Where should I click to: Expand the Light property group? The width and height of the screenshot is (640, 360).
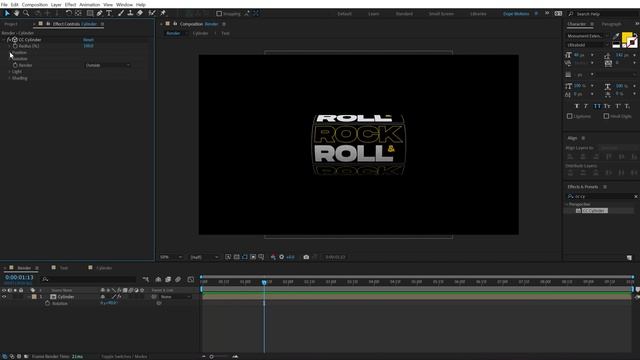pos(9,72)
